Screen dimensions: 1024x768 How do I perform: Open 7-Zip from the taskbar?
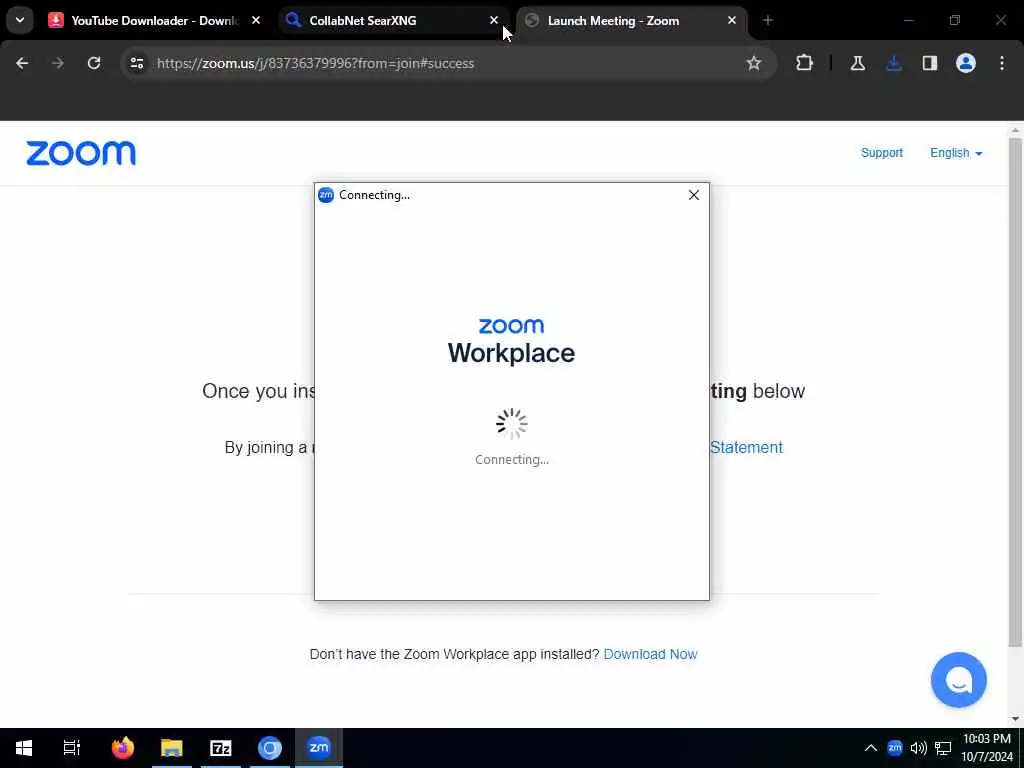pos(221,748)
